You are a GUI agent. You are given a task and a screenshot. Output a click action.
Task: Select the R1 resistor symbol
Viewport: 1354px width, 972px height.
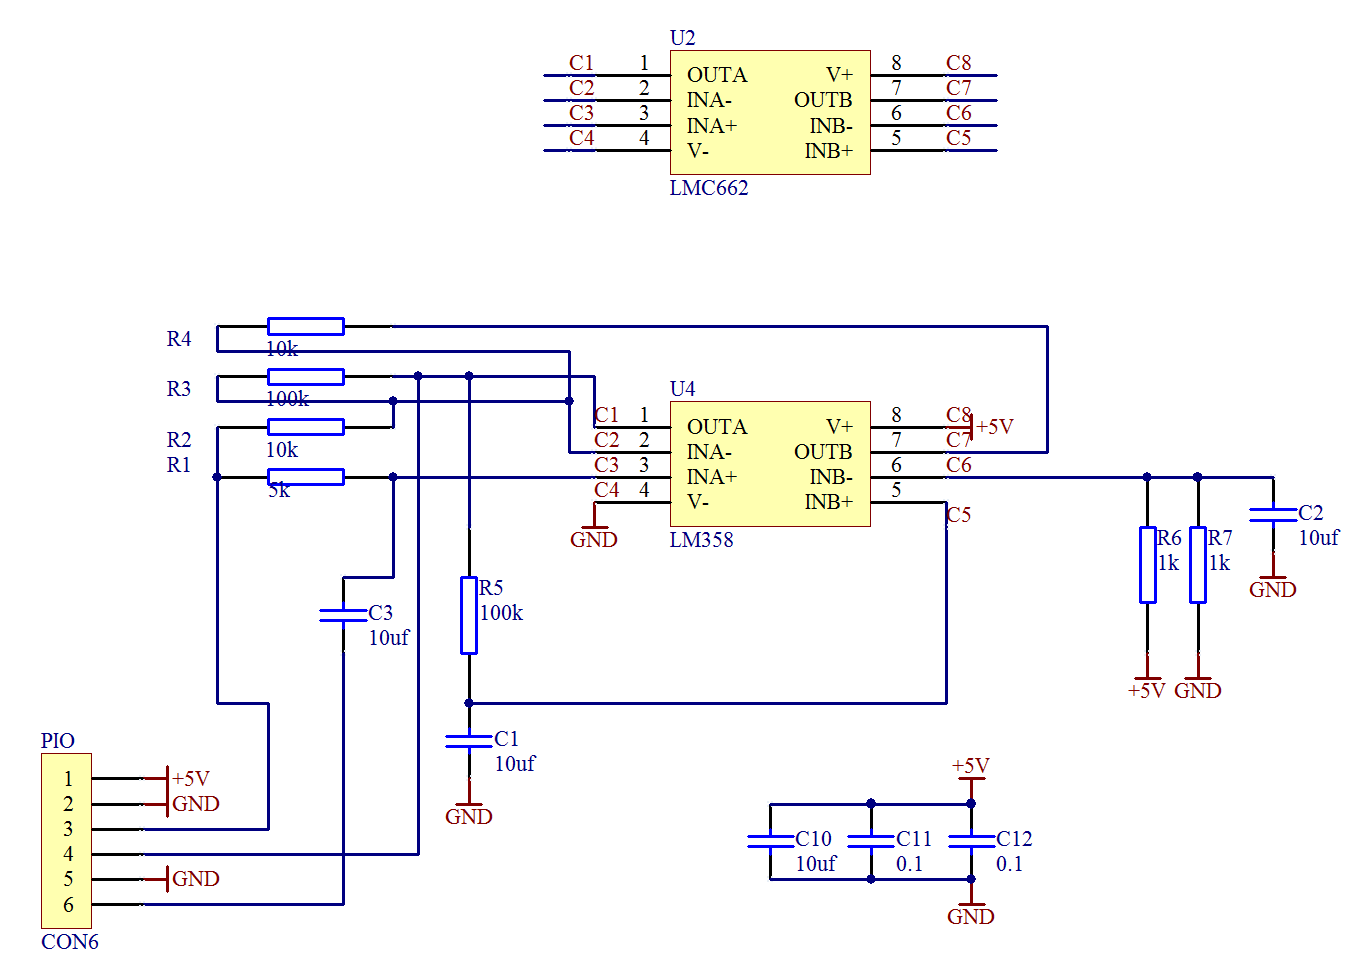pyautogui.click(x=306, y=477)
